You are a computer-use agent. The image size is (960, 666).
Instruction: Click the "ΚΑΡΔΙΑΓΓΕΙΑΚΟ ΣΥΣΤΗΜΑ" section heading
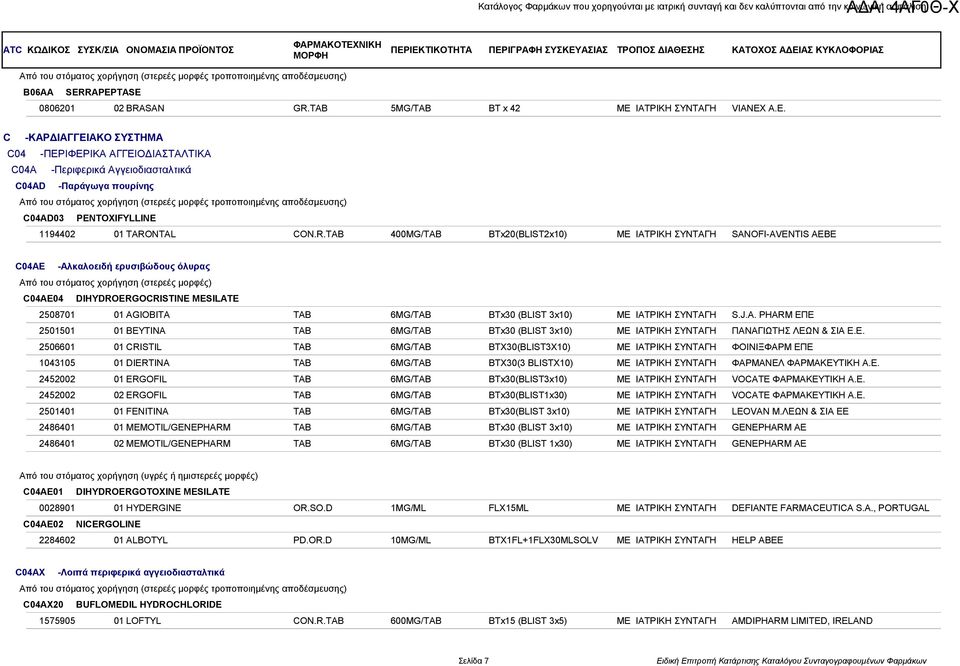click(x=94, y=138)
